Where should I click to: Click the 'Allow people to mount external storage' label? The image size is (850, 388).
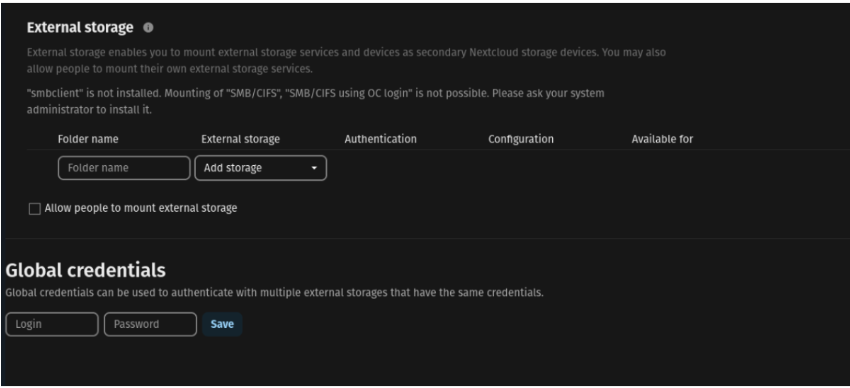(x=141, y=208)
